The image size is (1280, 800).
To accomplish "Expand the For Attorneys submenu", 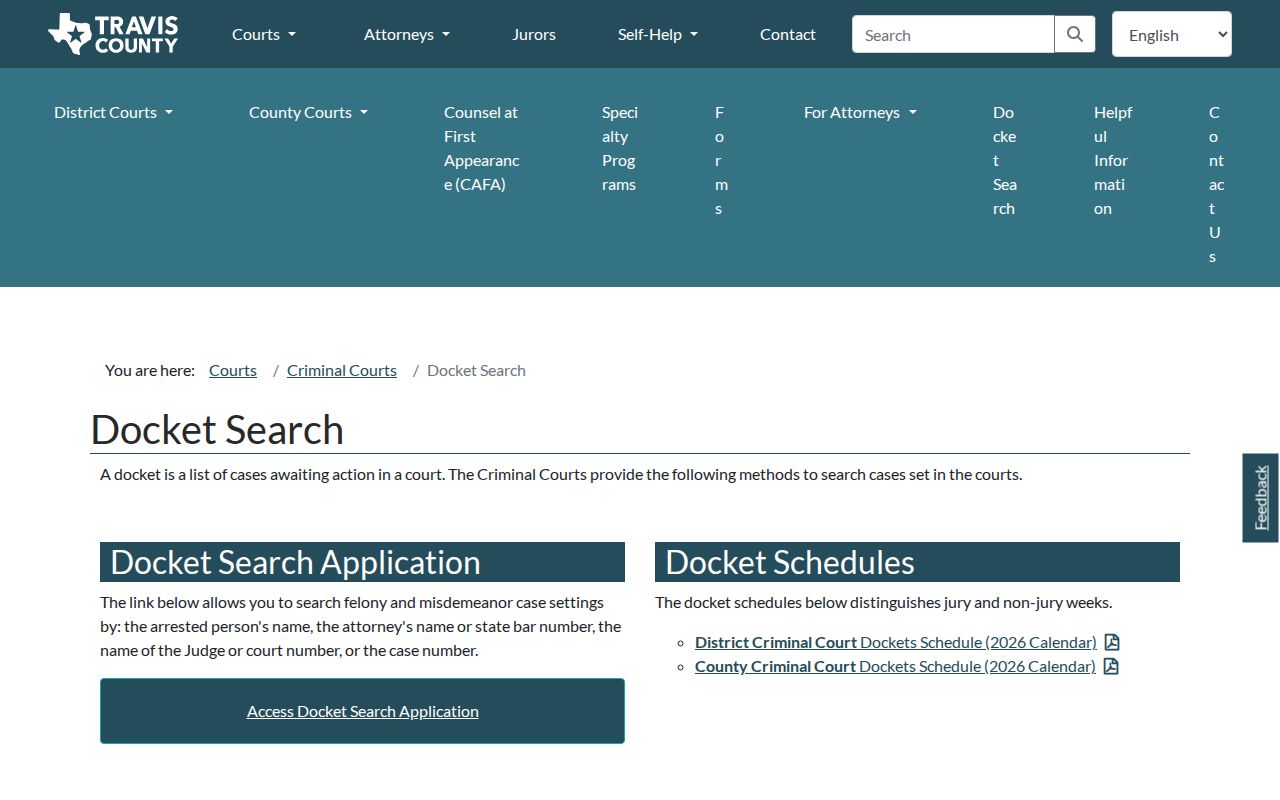I will point(861,112).
